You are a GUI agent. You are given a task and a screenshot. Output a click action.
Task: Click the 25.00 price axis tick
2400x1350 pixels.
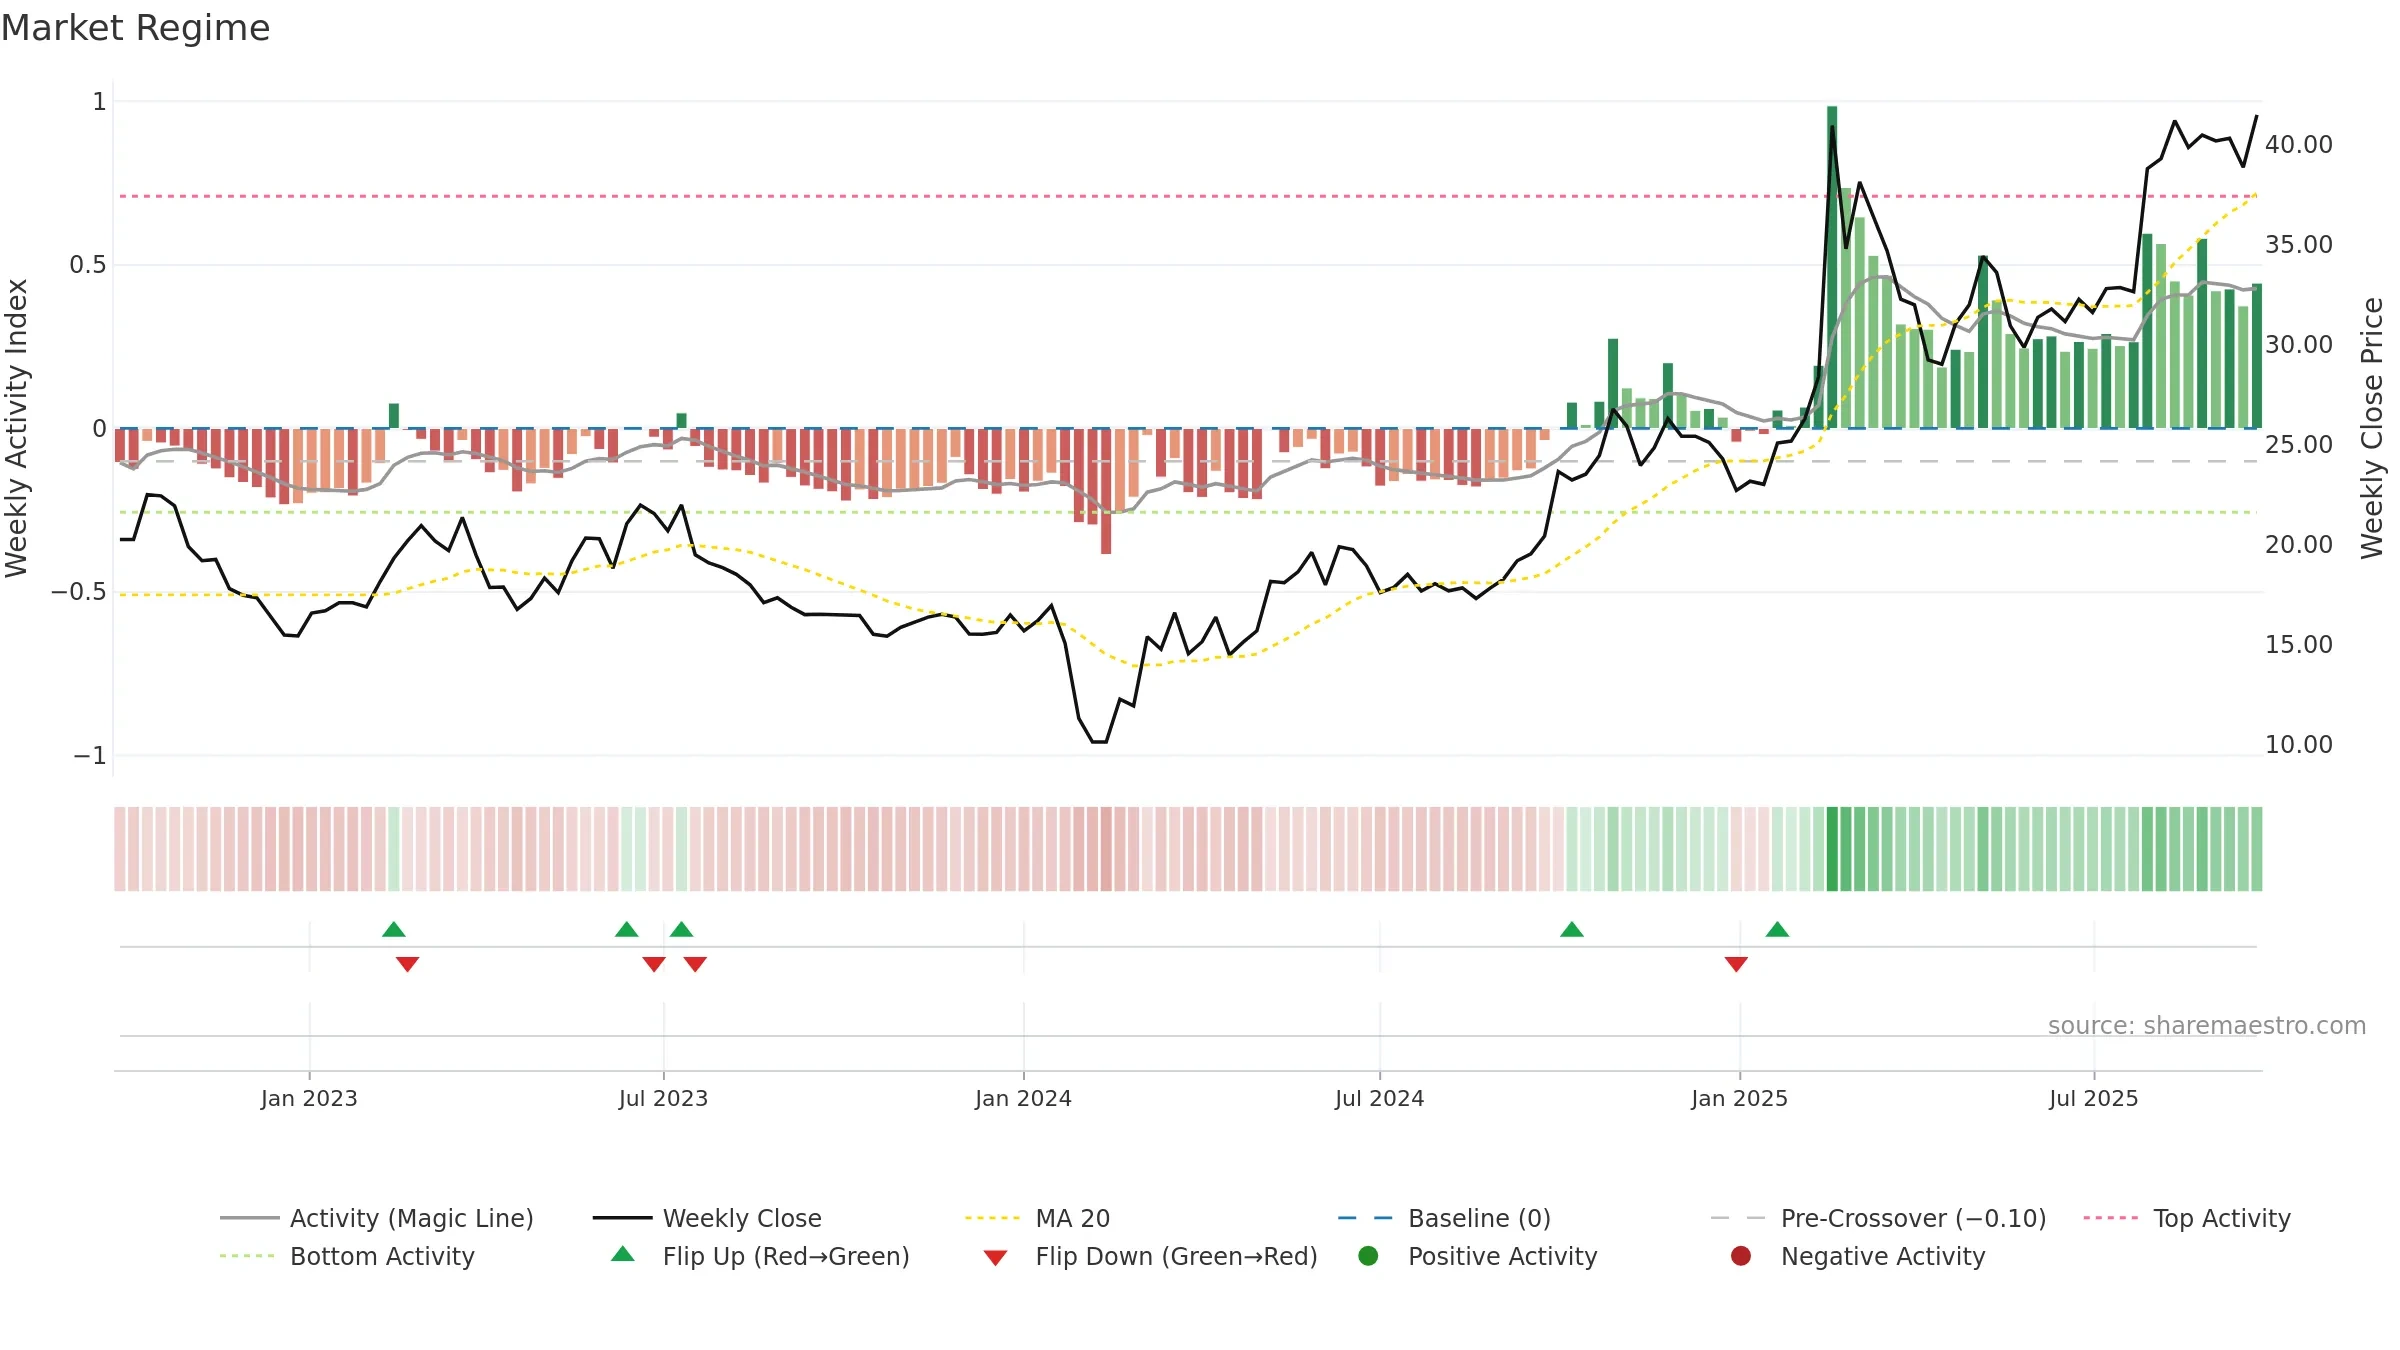click(2298, 445)
